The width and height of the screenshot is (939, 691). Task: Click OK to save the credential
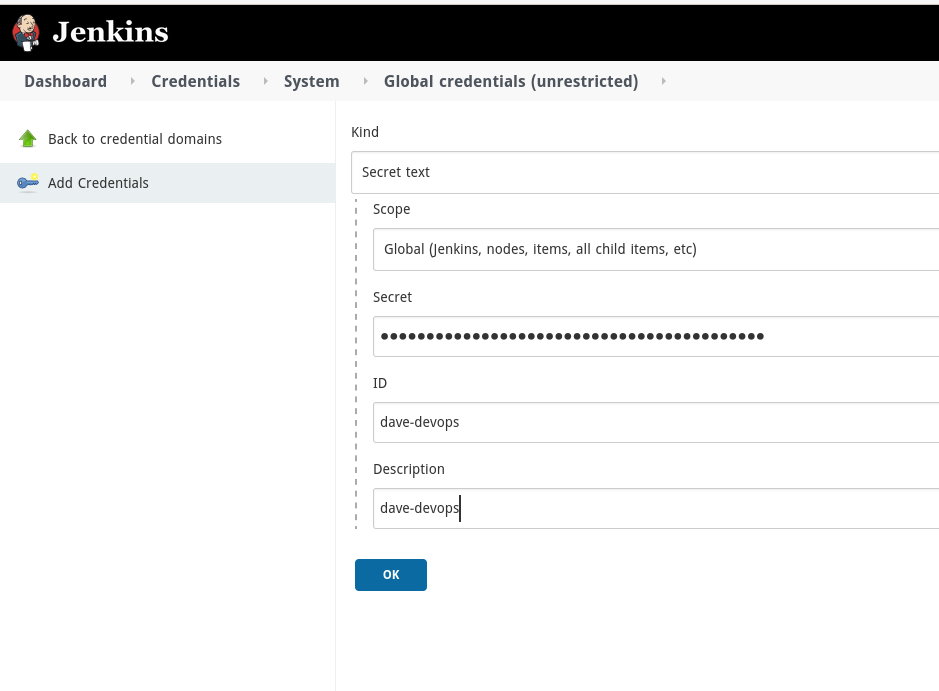390,574
